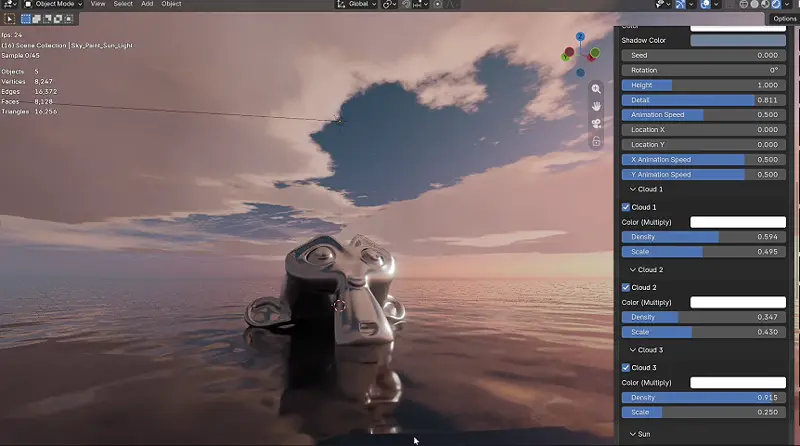Collapse the Sun section
The width and height of the screenshot is (800, 446).
(x=640, y=434)
